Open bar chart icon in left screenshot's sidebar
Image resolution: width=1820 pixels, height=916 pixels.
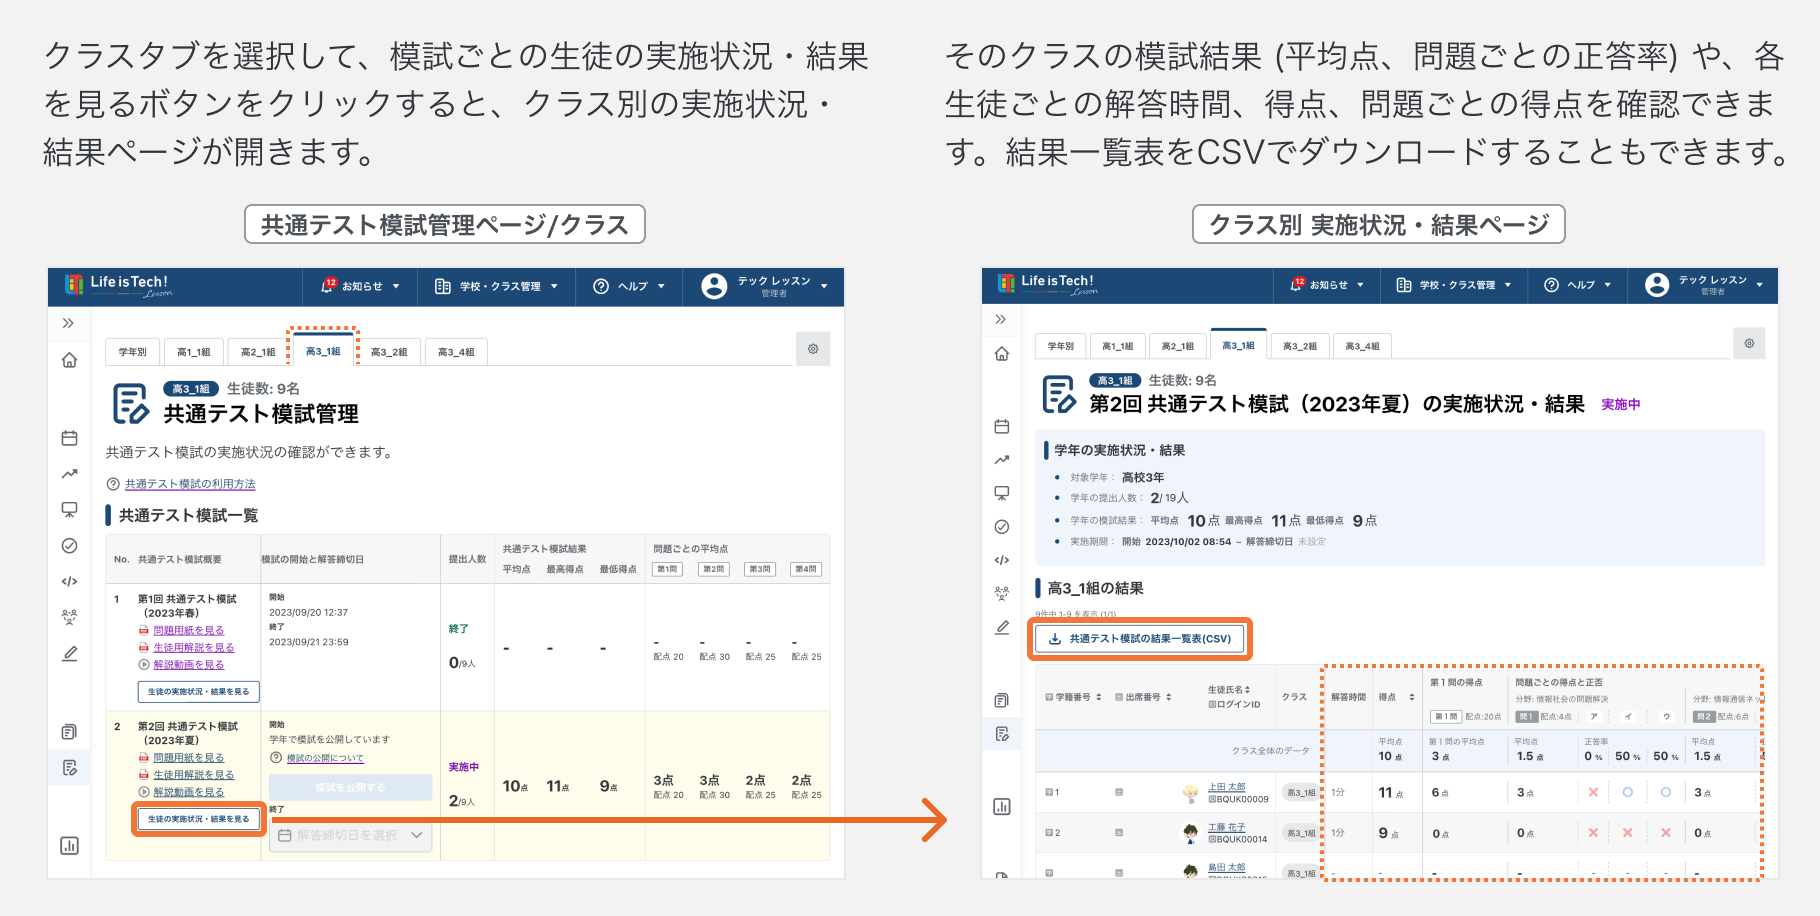tap(69, 846)
